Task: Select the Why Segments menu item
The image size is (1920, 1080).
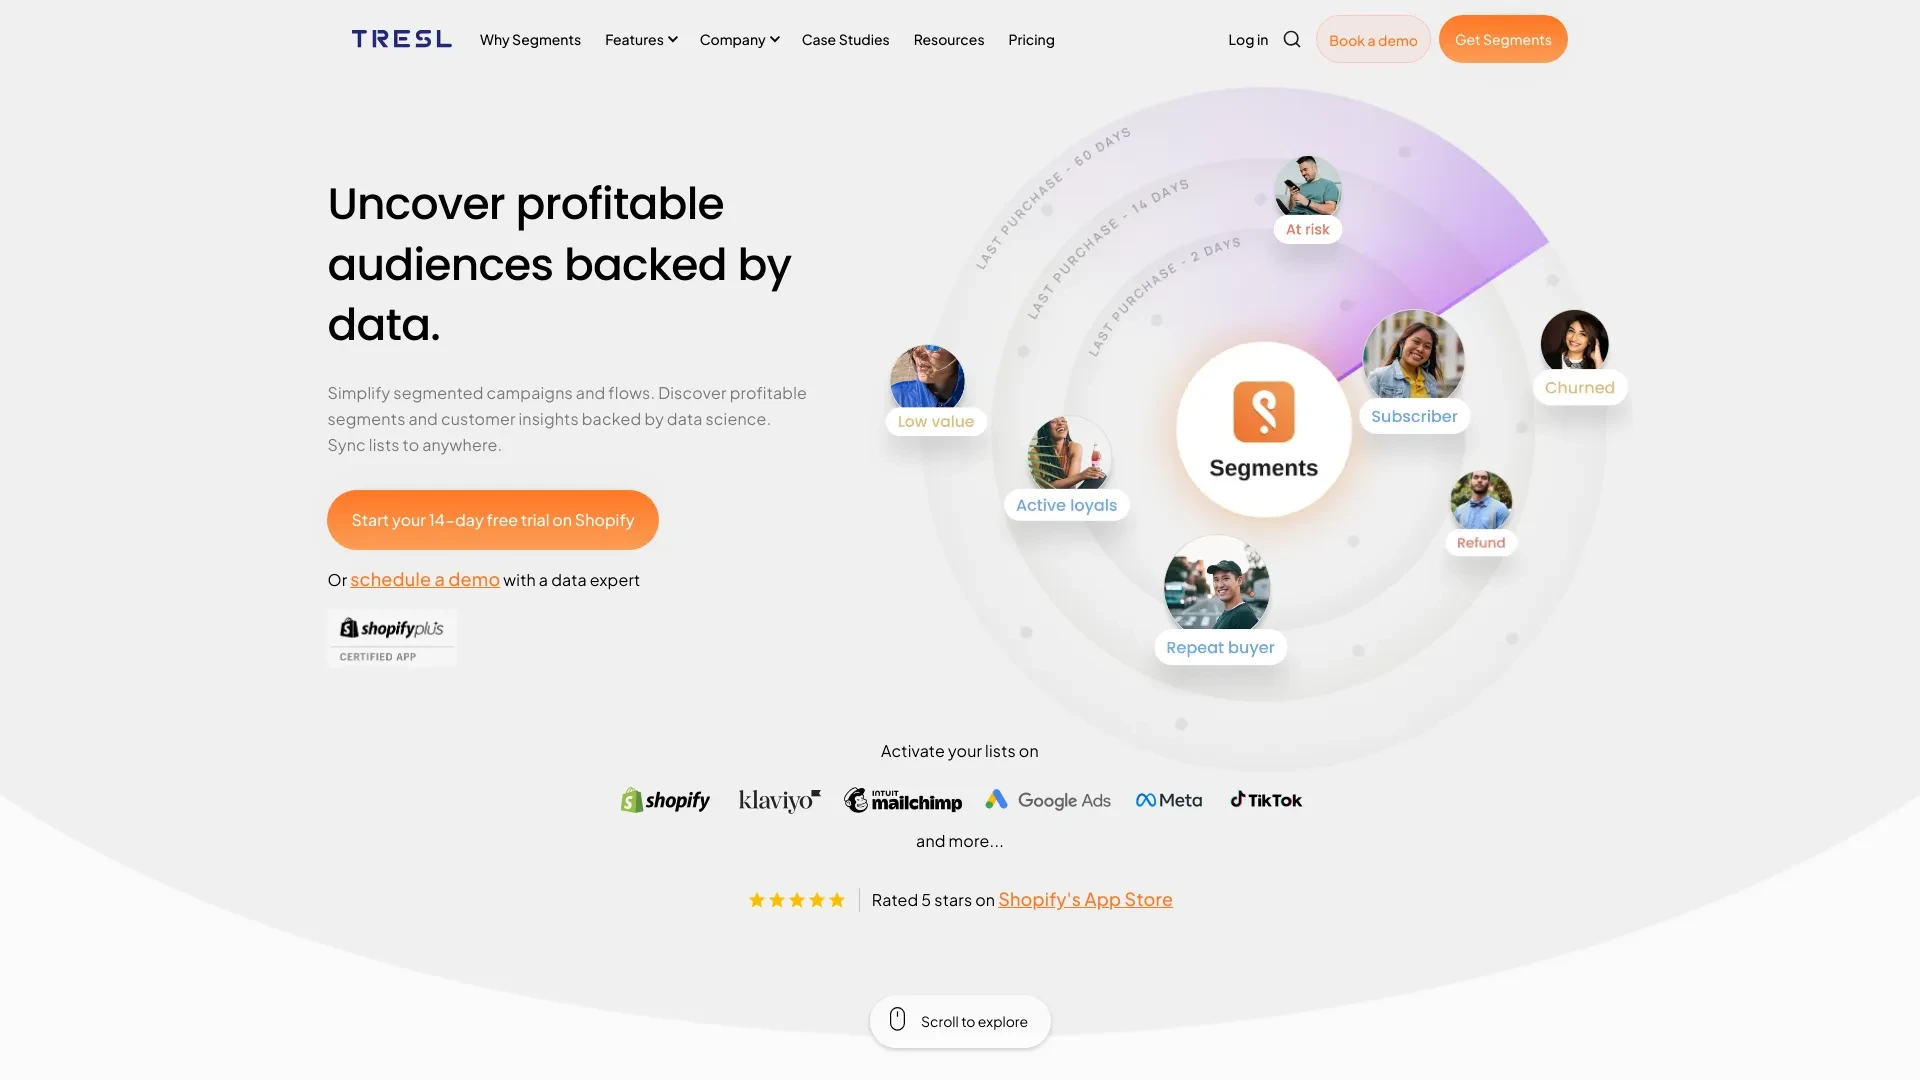Action: 530,40
